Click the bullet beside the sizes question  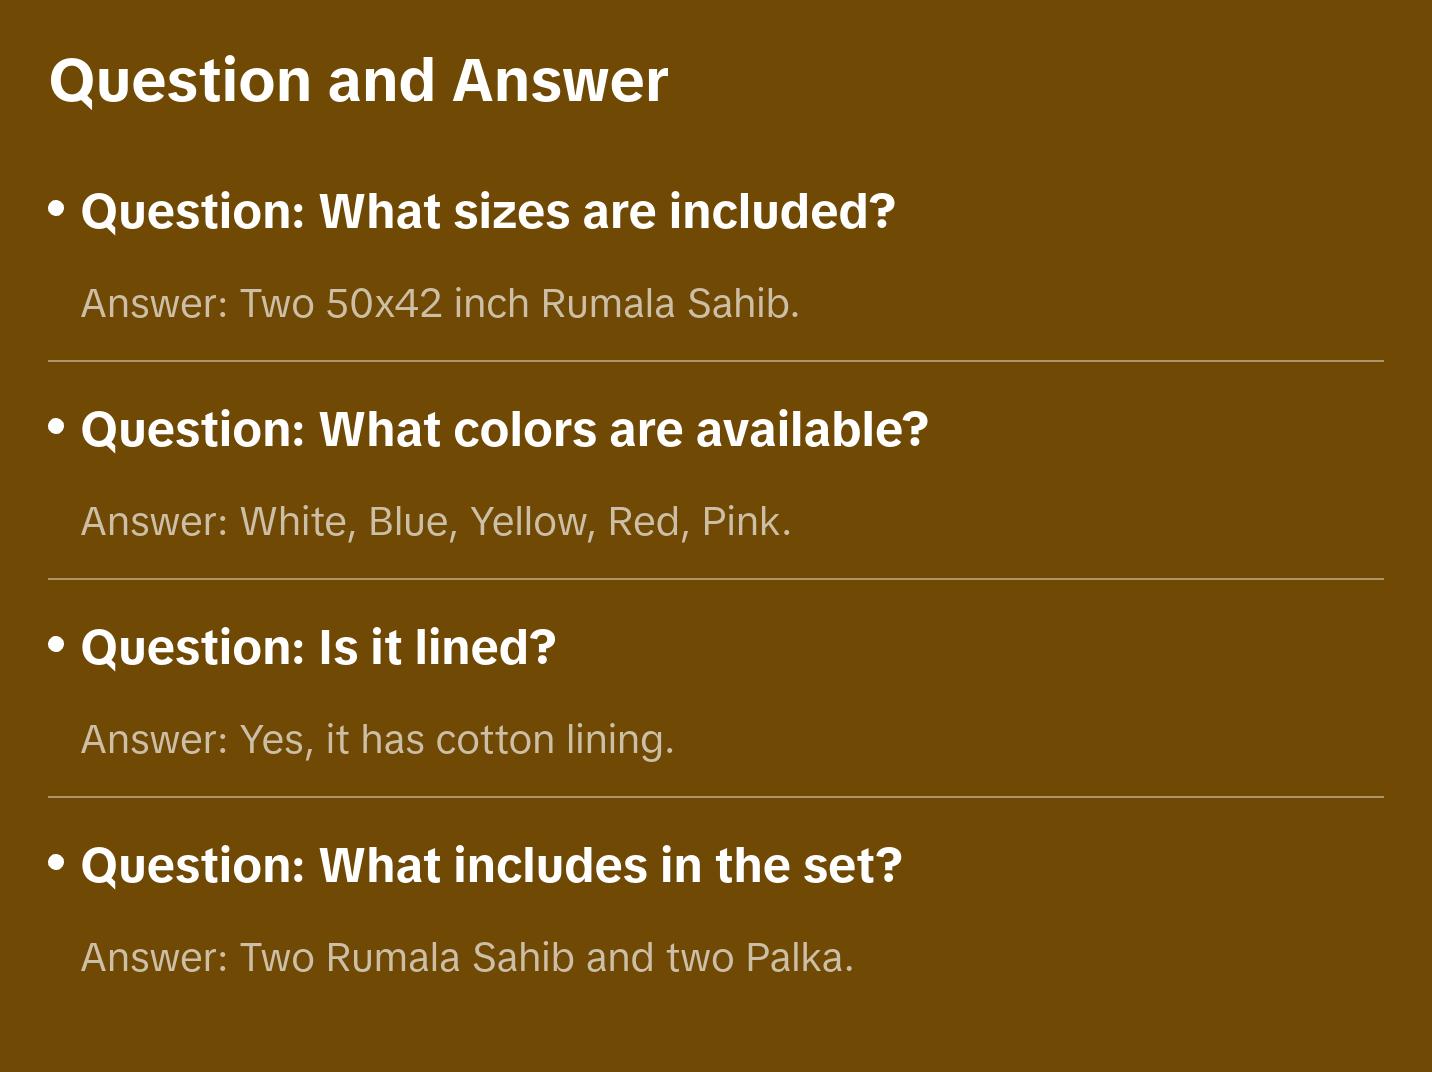click(57, 208)
